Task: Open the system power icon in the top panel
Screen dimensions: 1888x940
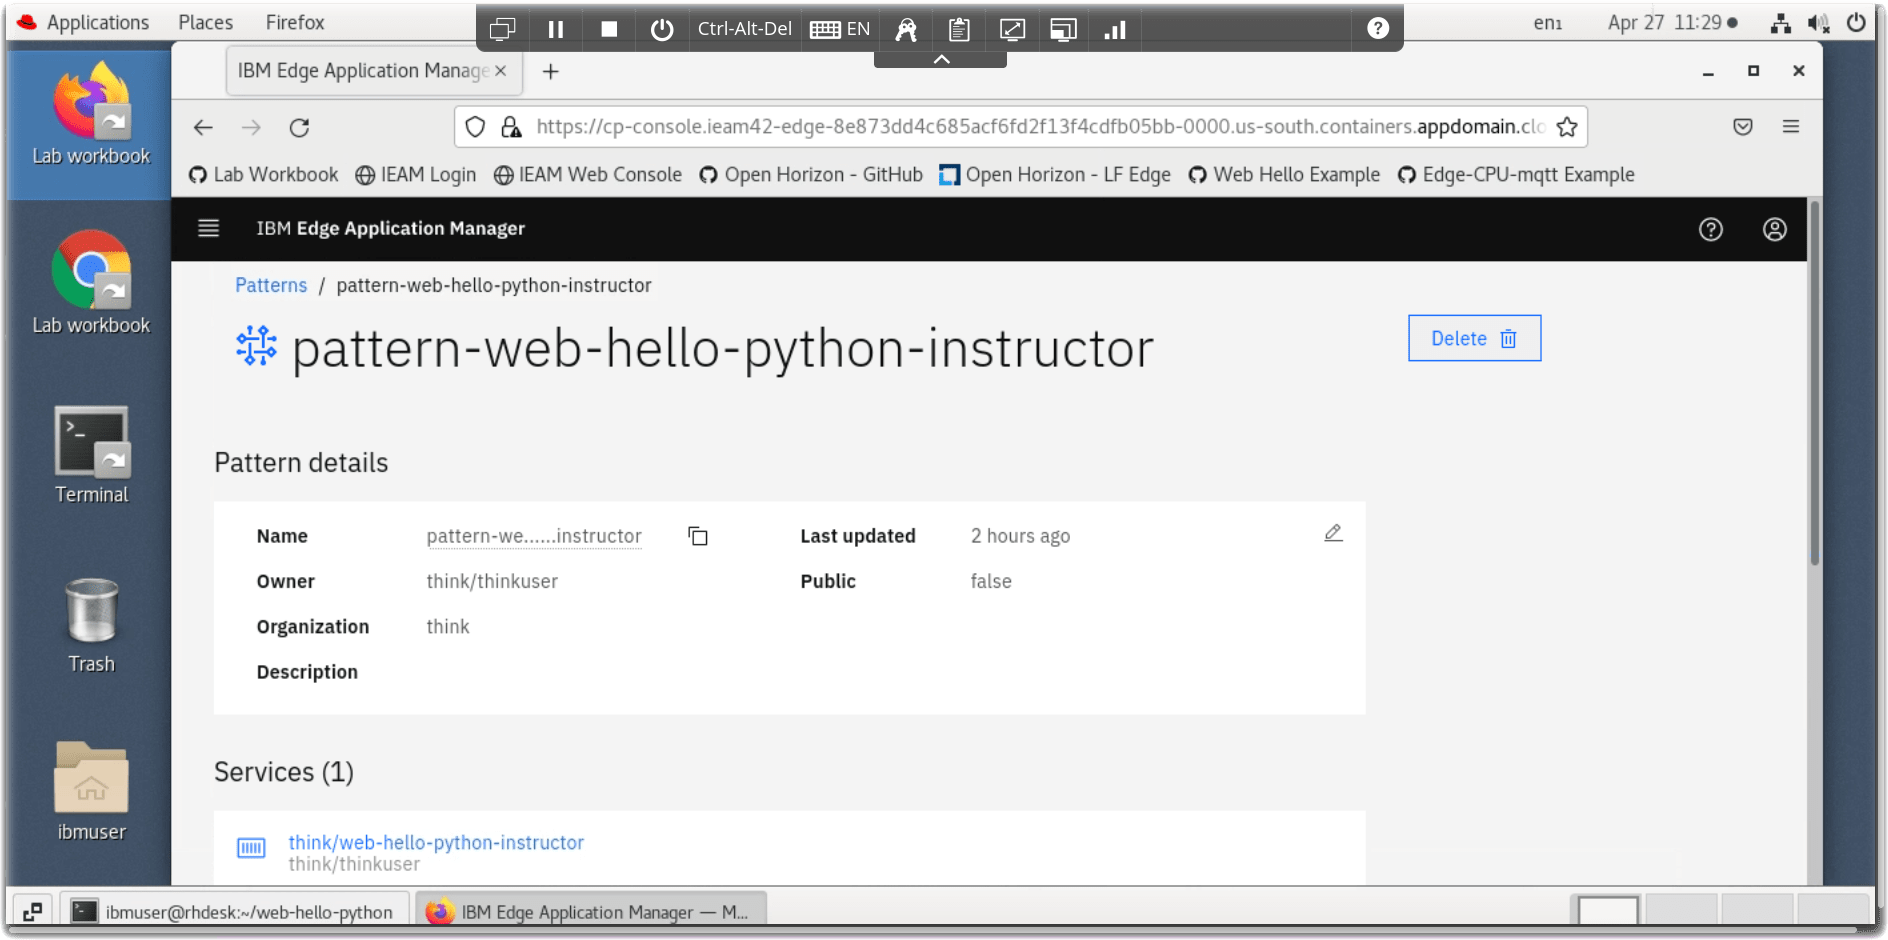Action: (1857, 23)
